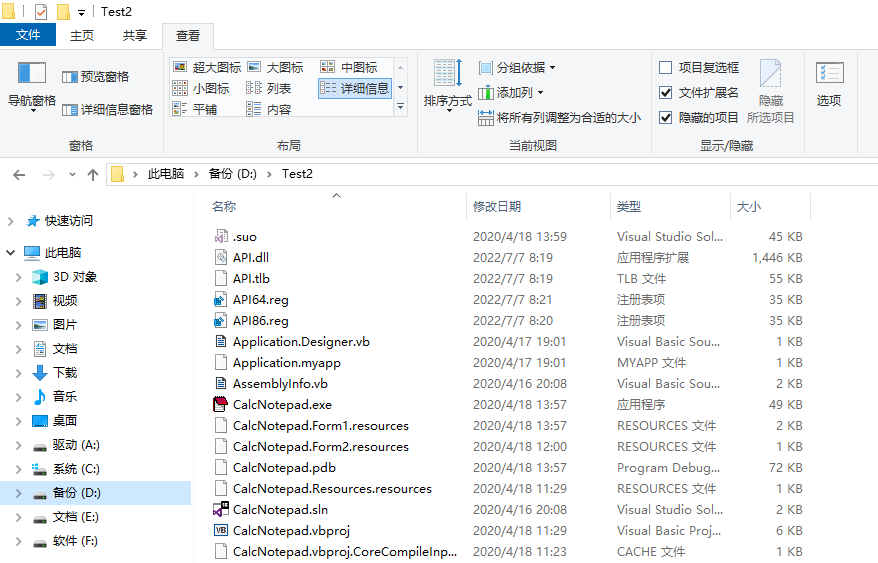The height and width of the screenshot is (563, 878).
Task: Toggle Hidden items (隐藏的项目) checkbox
Action: pos(666,118)
